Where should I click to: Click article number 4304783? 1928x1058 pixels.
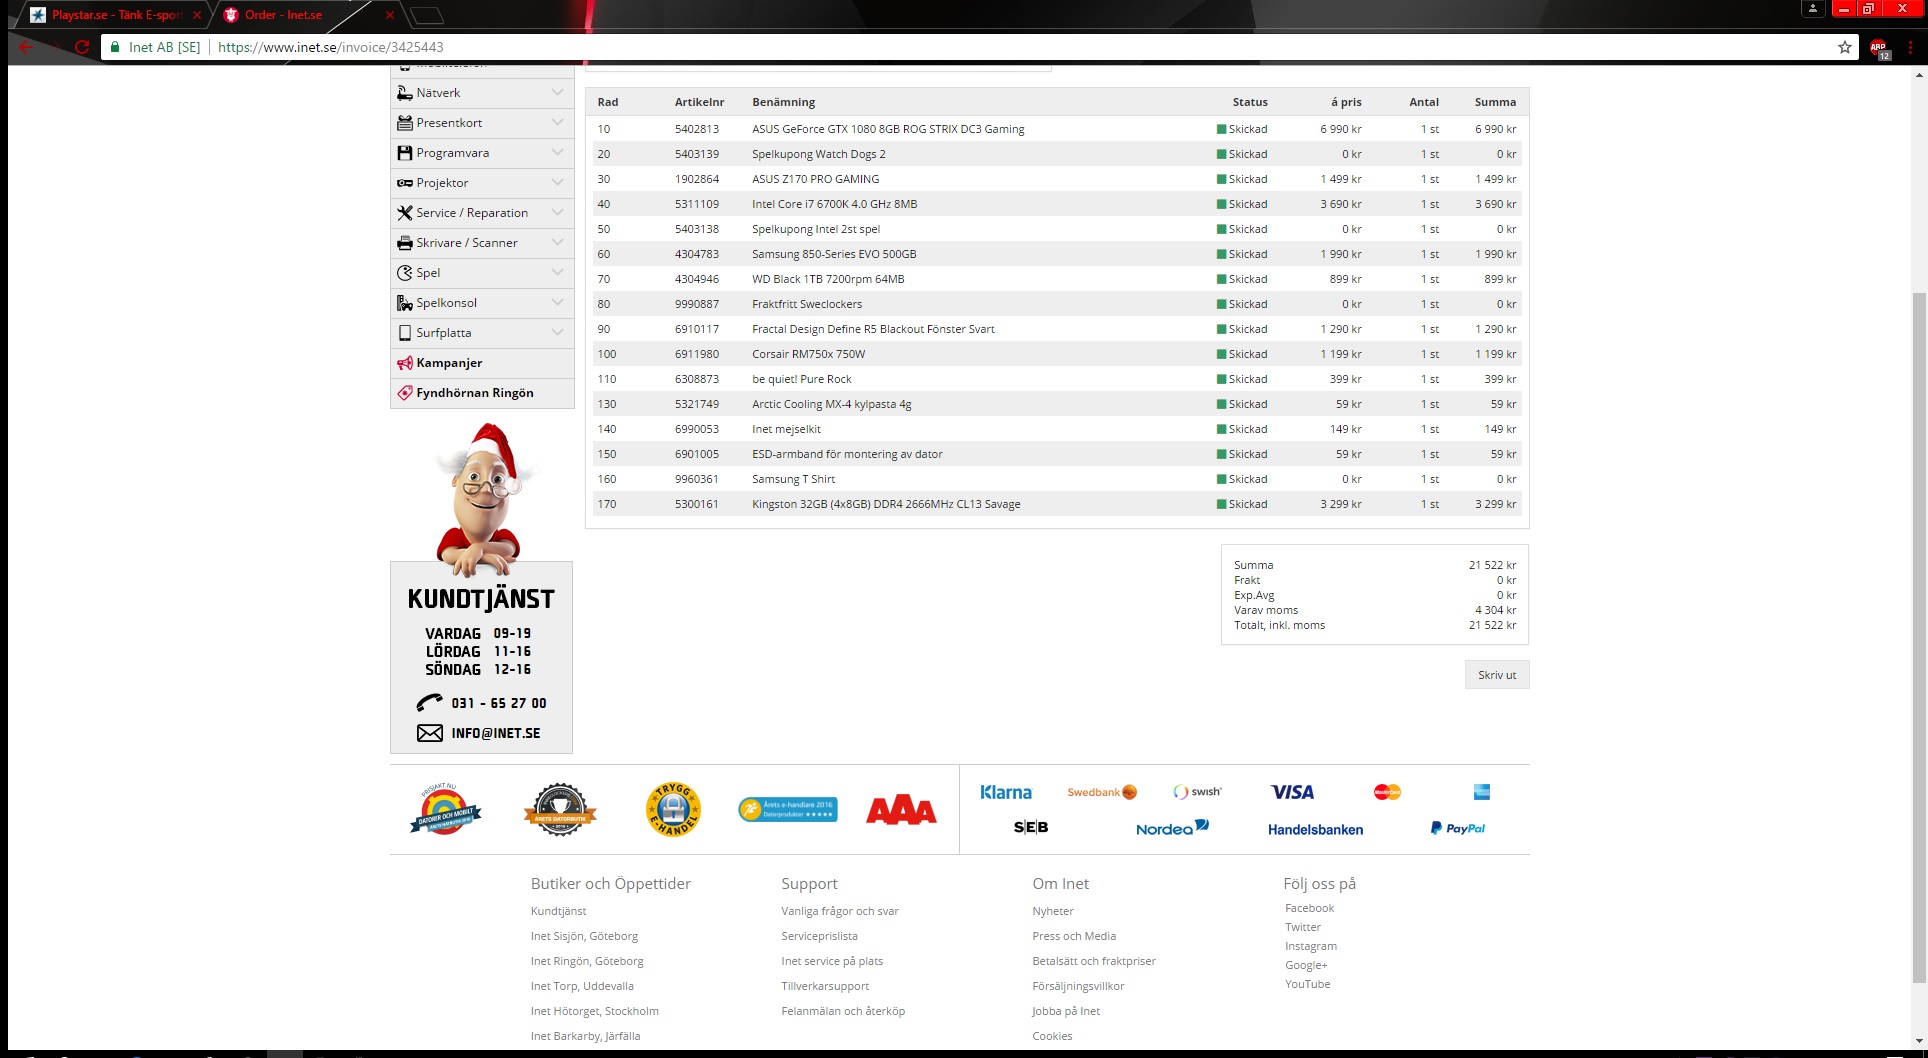click(x=697, y=254)
